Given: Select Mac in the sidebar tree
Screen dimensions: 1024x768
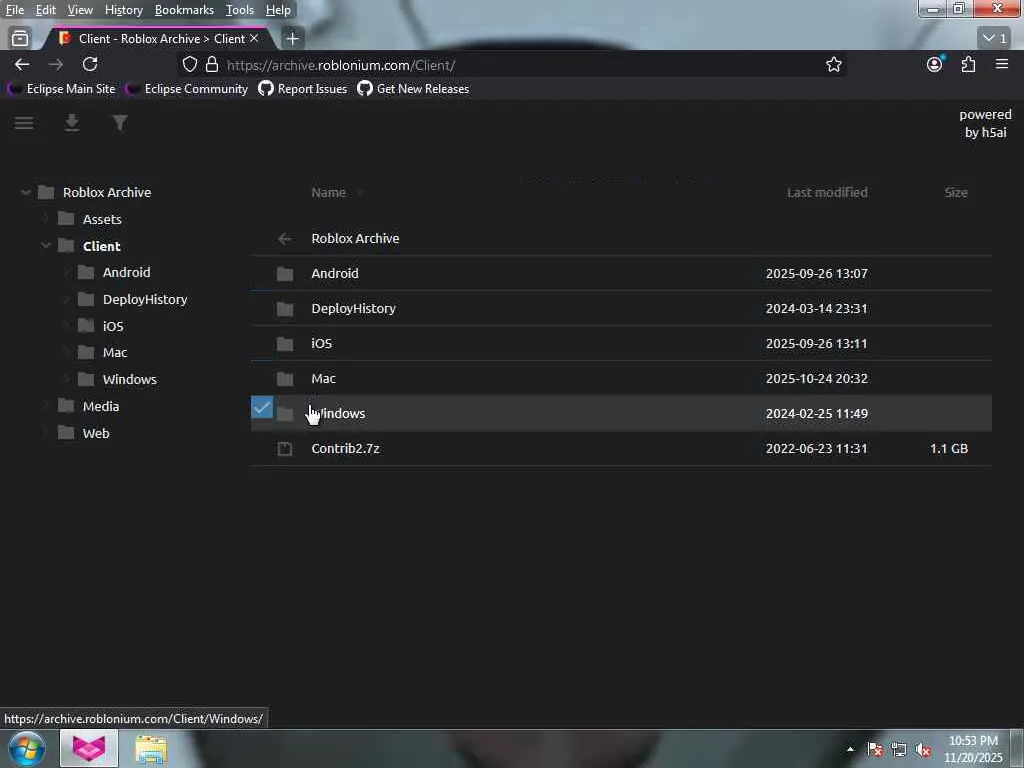Looking at the screenshot, I should click(x=115, y=353).
